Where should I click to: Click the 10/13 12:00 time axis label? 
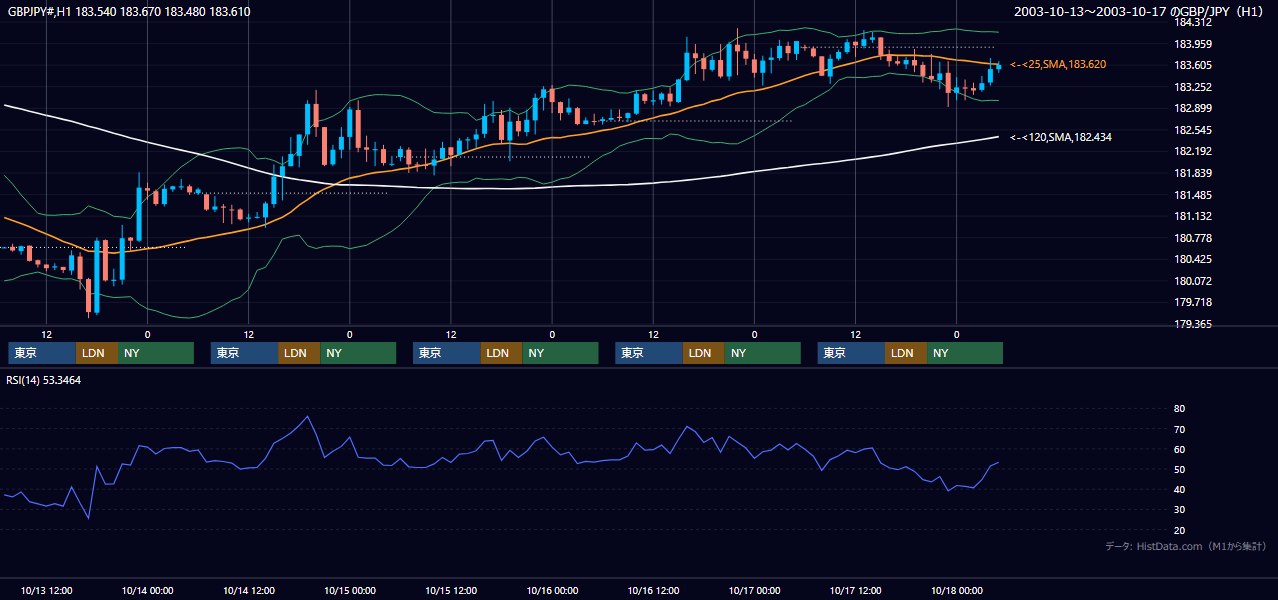tap(46, 590)
